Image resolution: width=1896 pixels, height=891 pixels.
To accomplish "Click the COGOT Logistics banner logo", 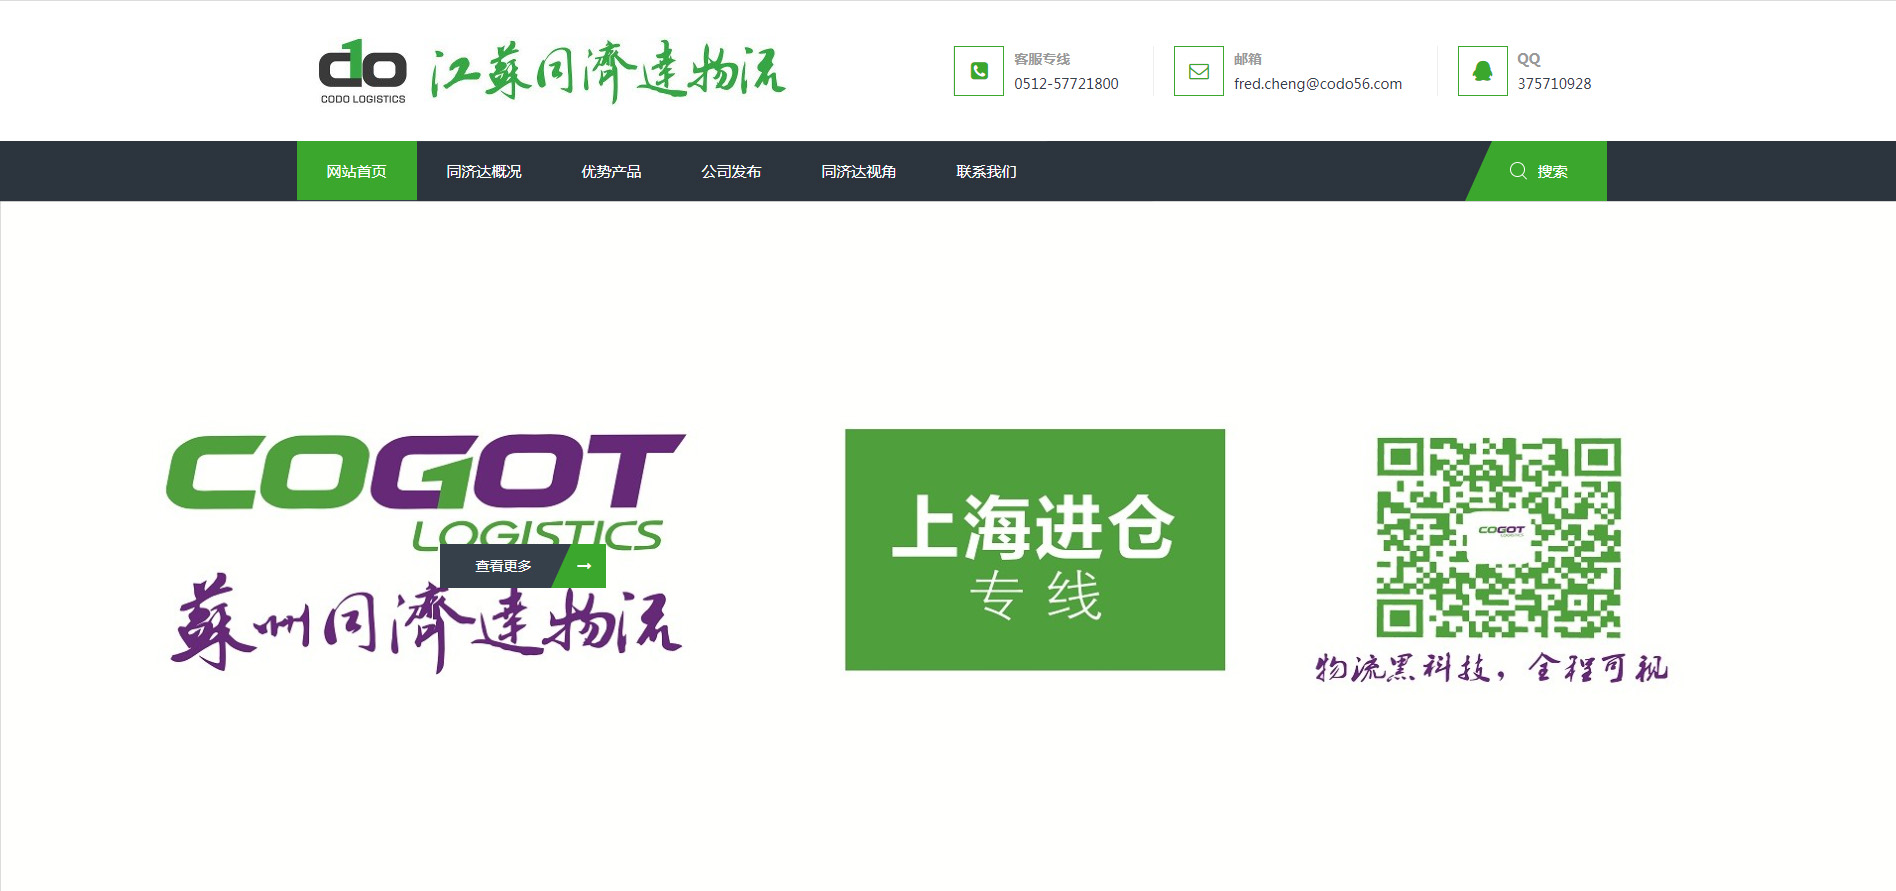I will tap(426, 491).
